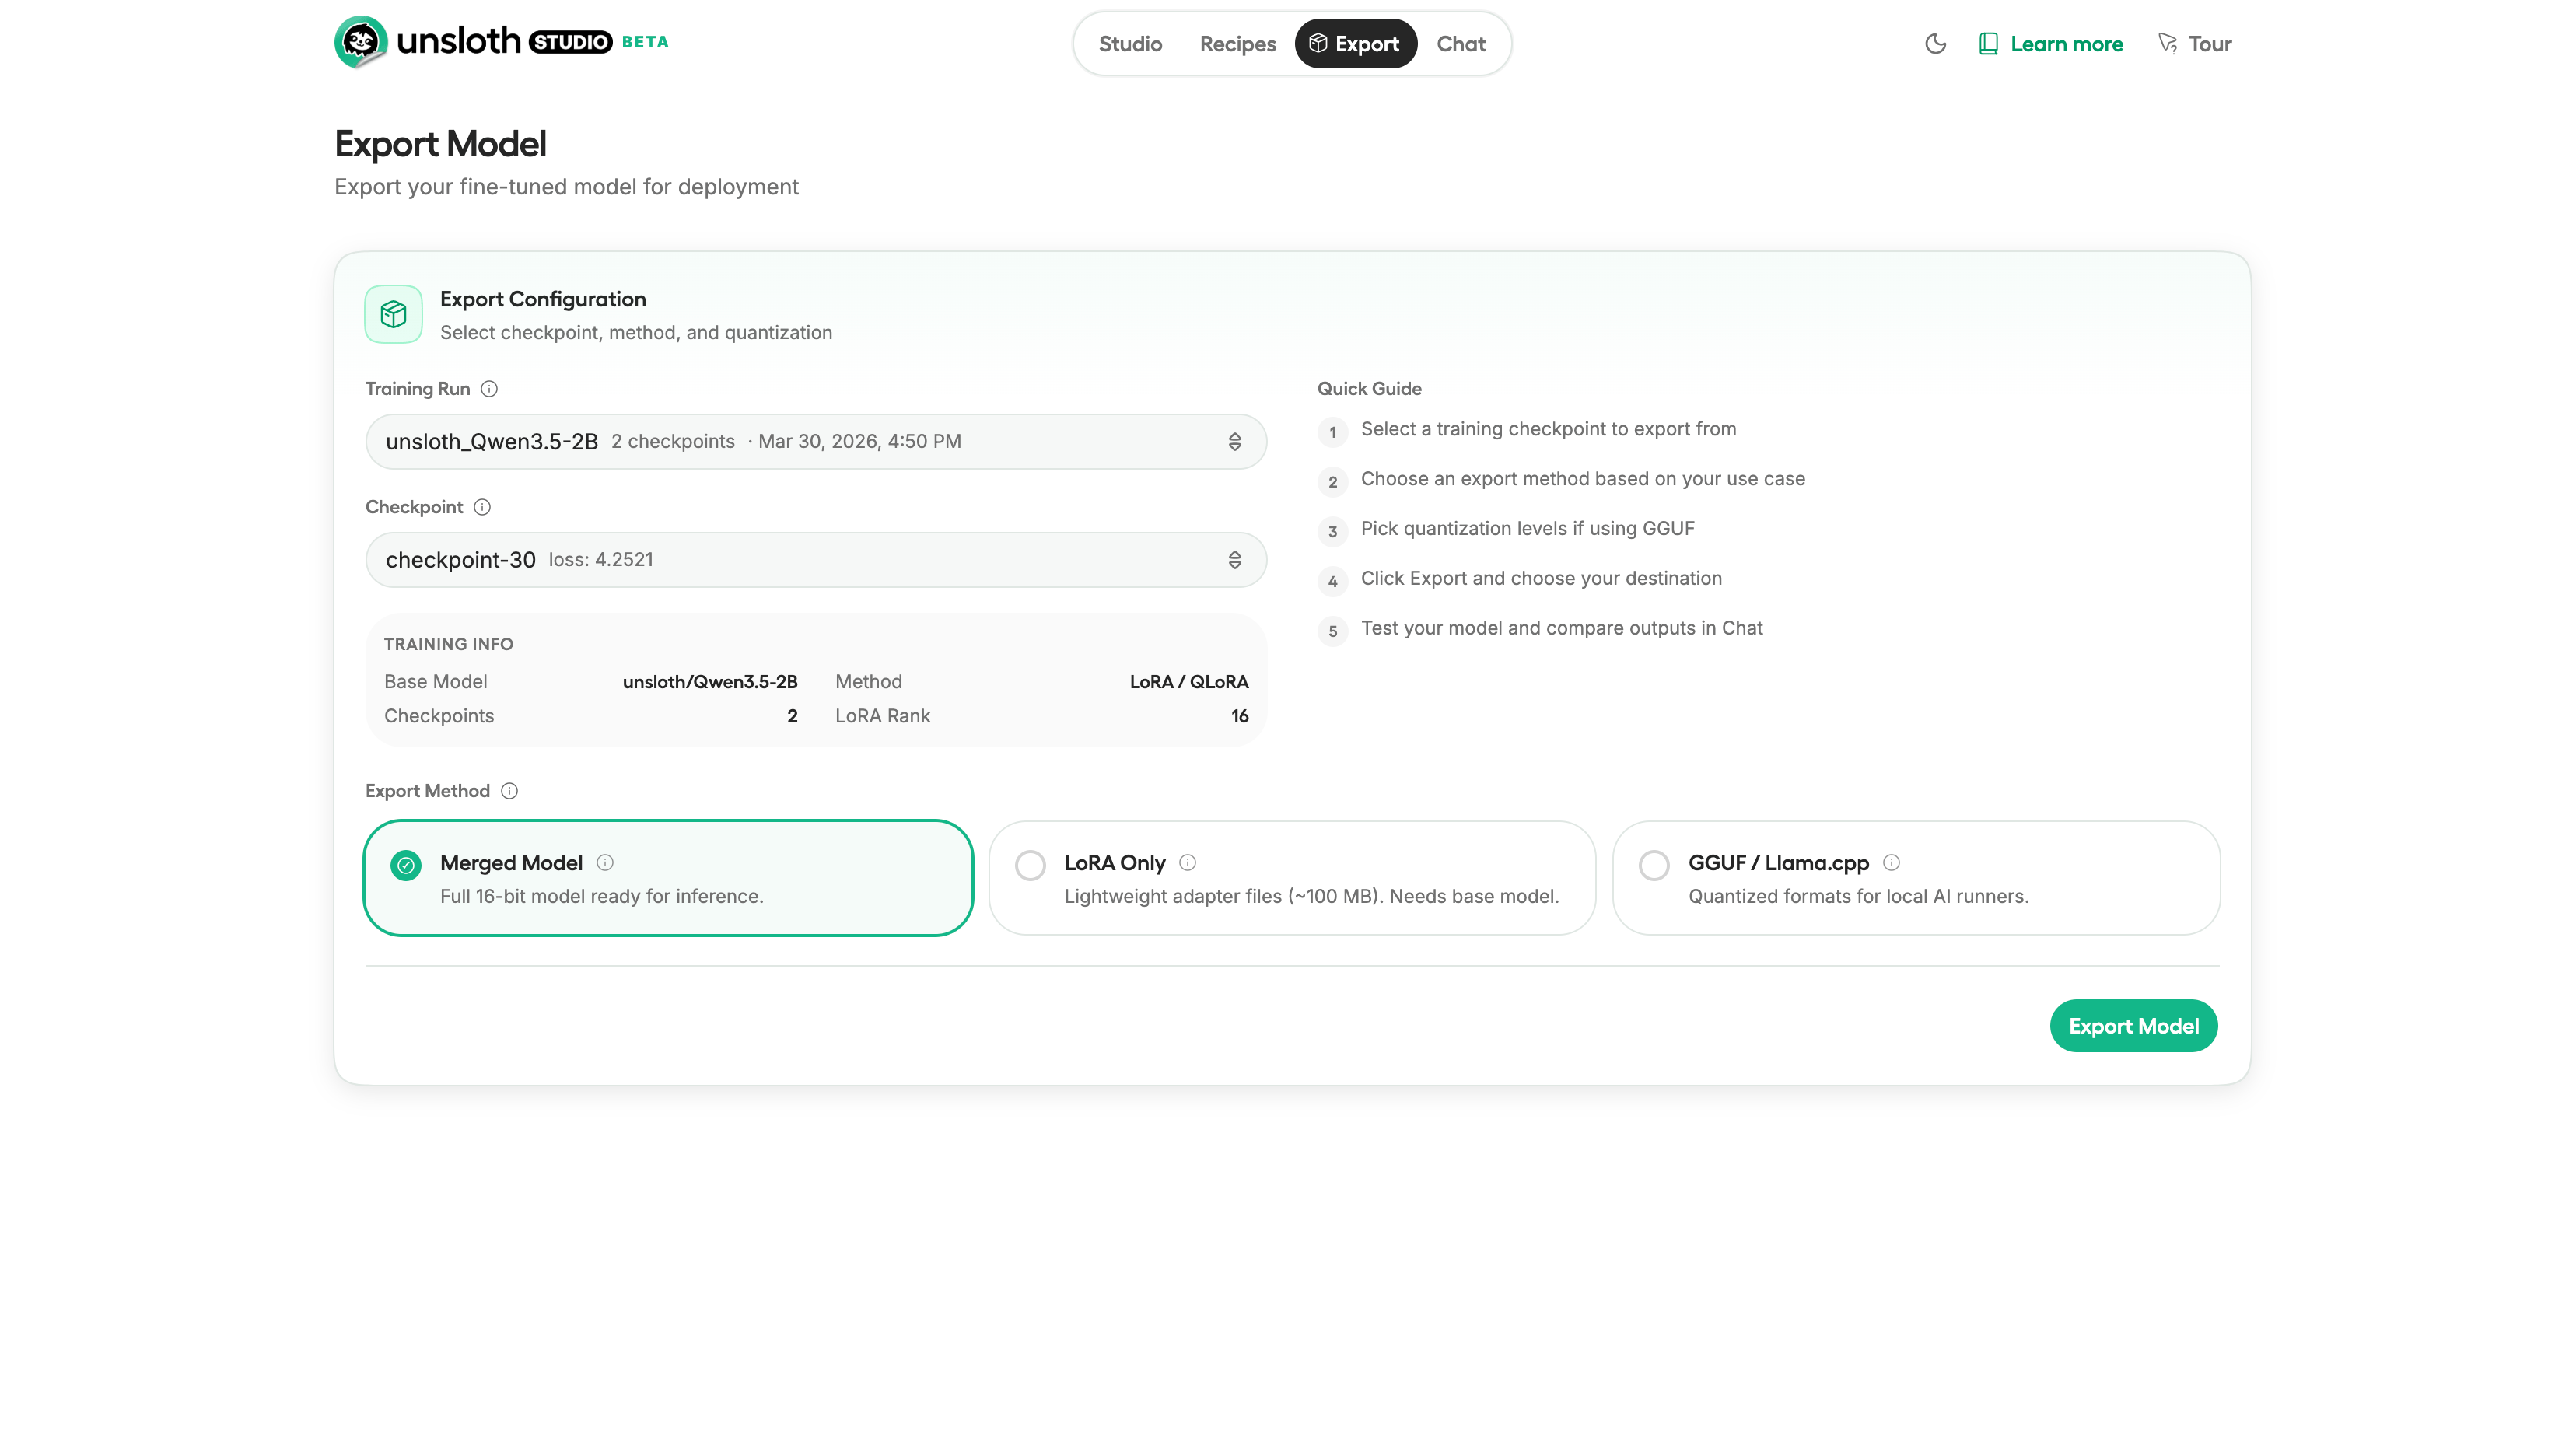
Task: Click the Tour cursor icon
Action: [x=2167, y=43]
